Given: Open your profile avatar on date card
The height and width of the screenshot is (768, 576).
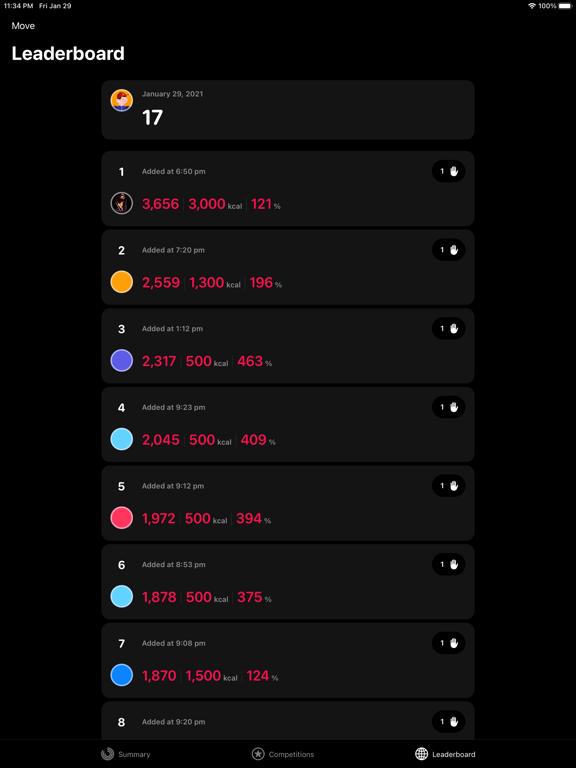Looking at the screenshot, I should coord(121,100).
